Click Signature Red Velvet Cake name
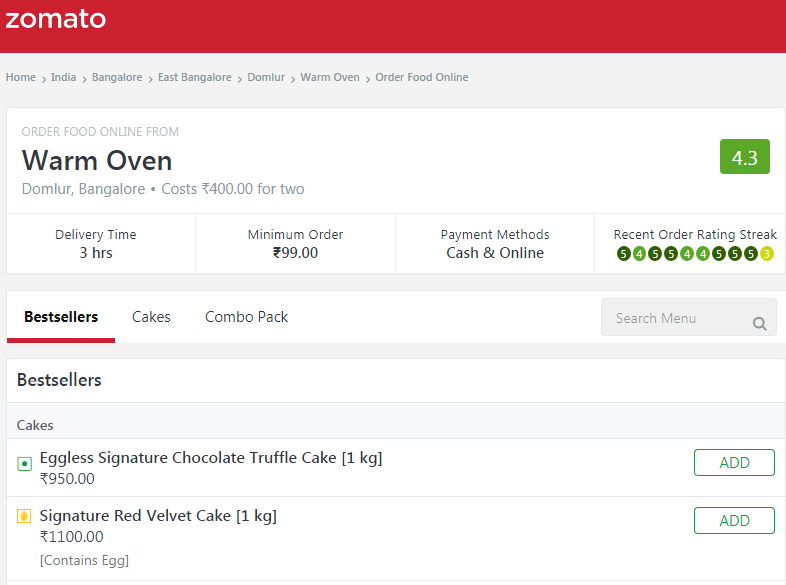This screenshot has height=585, width=786. 158,516
